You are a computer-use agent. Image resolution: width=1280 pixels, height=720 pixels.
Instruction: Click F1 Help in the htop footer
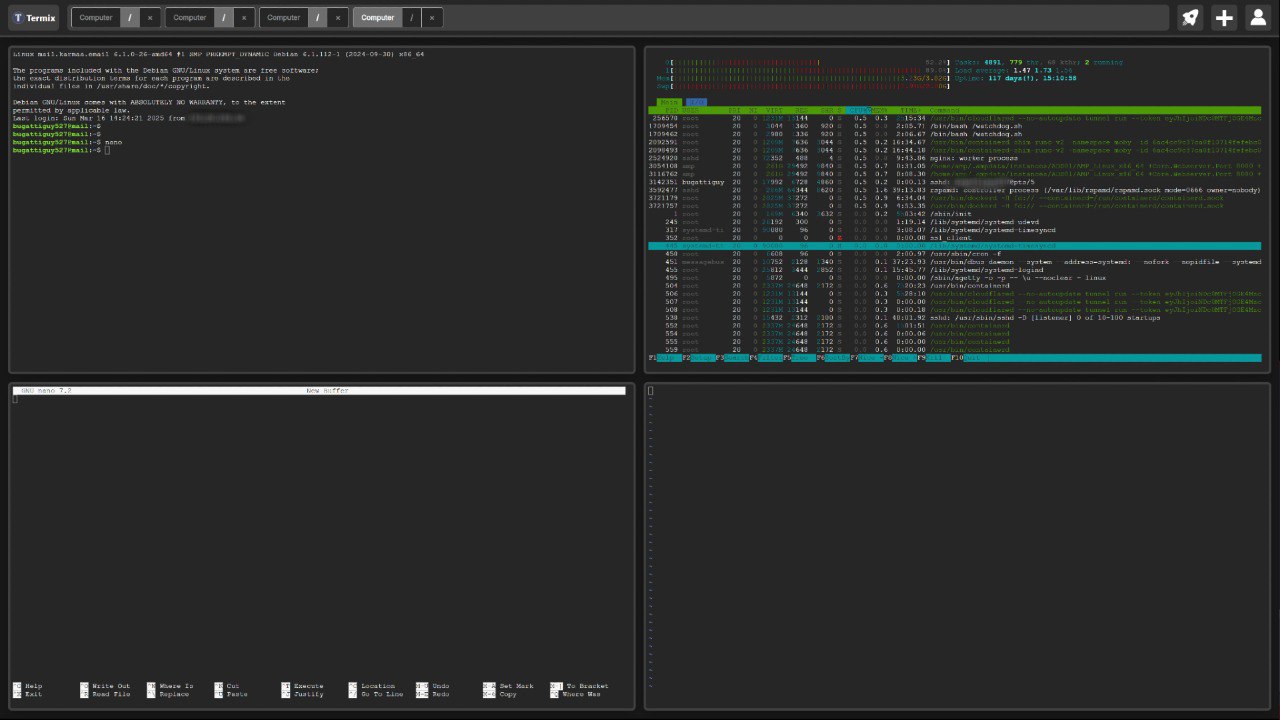pyautogui.click(x=664, y=357)
